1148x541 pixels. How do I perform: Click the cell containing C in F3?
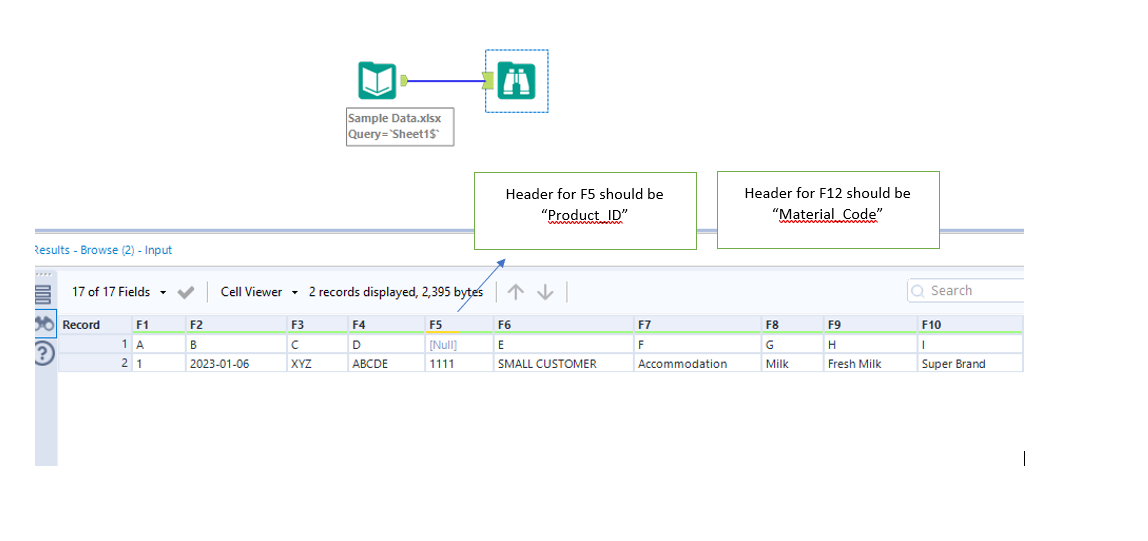pos(318,344)
